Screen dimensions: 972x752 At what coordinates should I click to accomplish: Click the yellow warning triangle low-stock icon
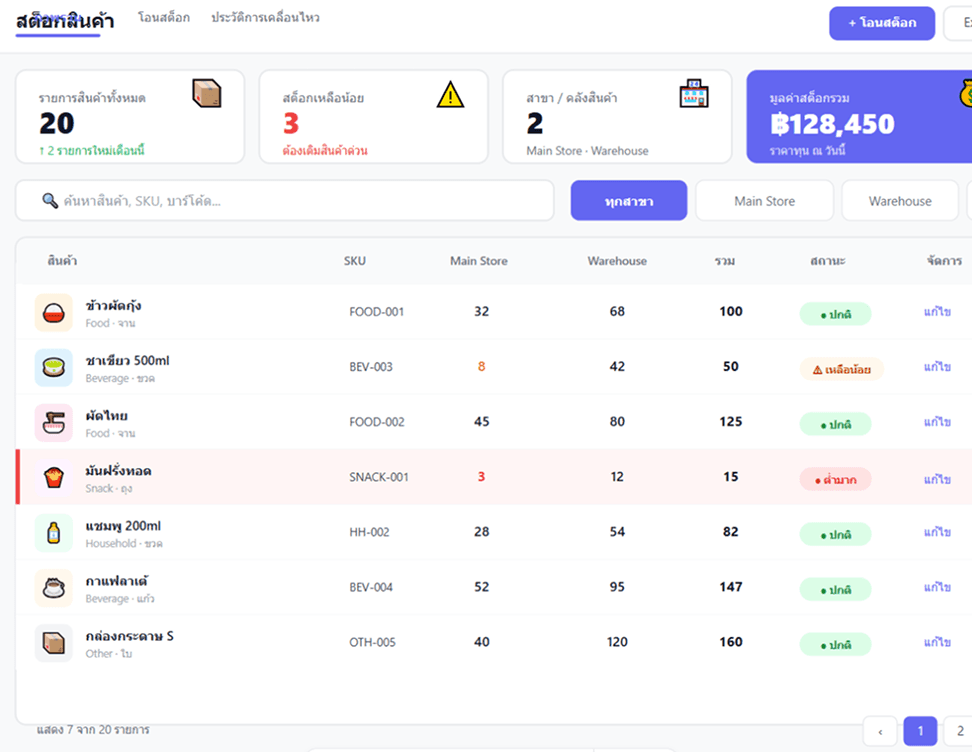tap(450, 95)
